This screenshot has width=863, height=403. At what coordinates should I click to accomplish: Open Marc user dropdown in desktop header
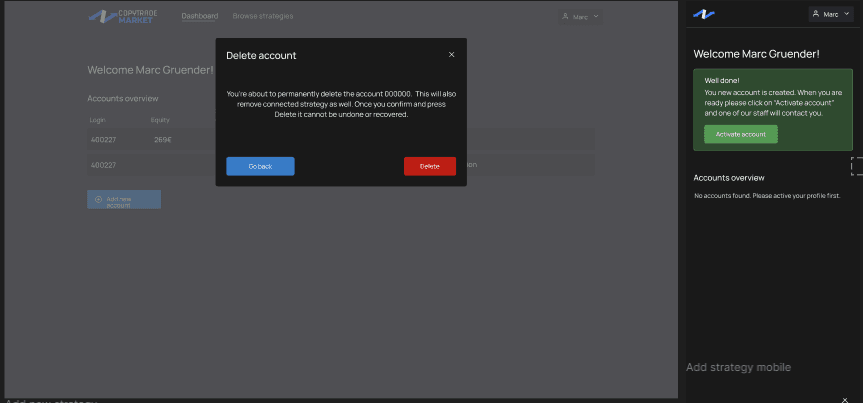pos(580,17)
